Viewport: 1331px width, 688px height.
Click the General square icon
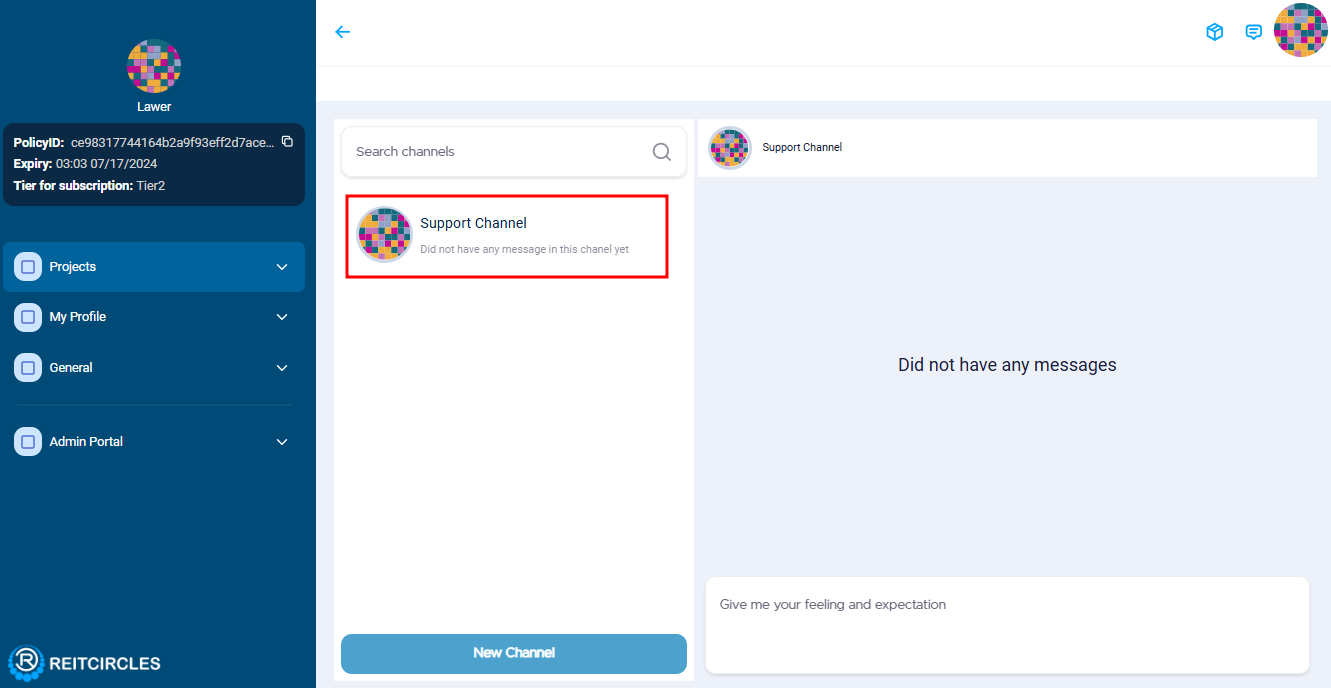point(28,368)
